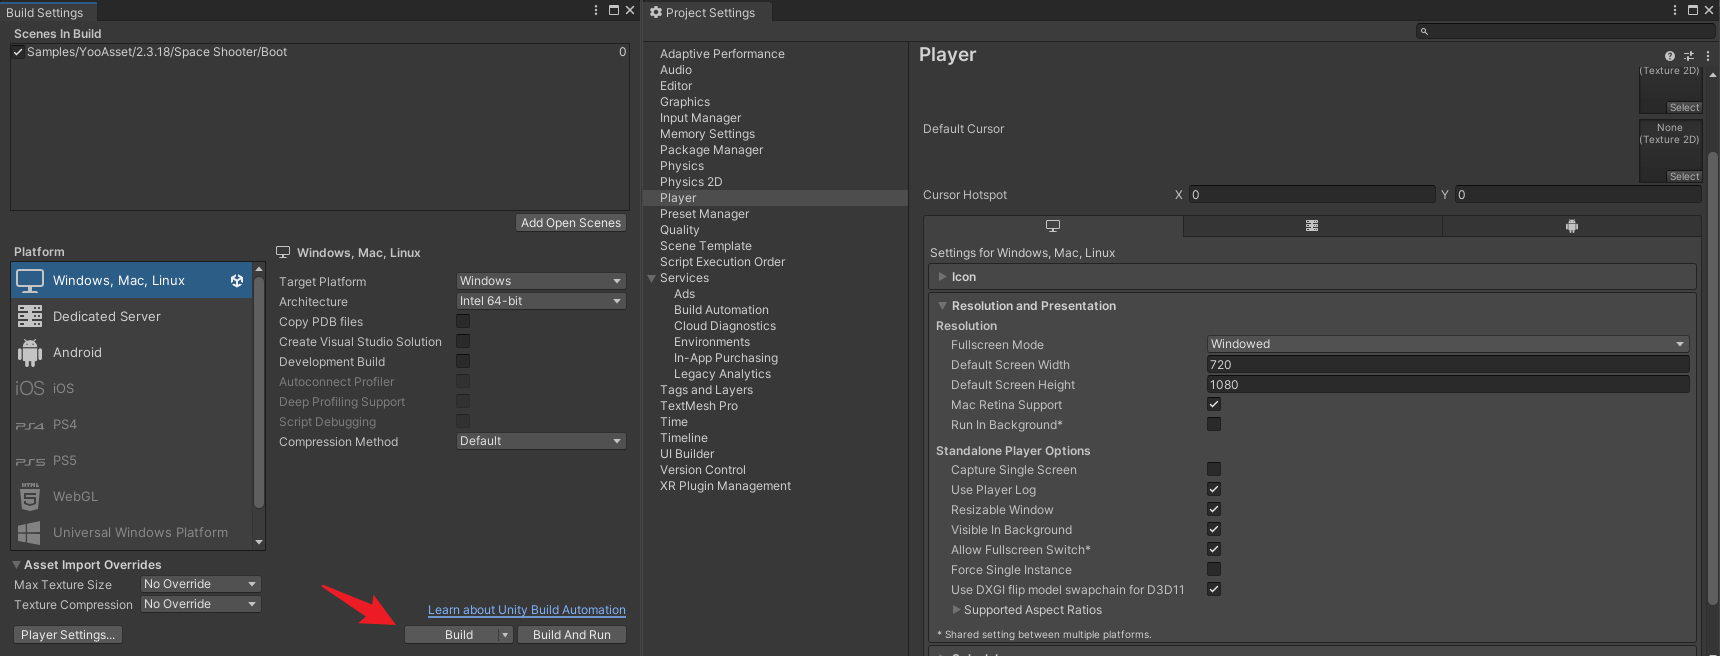
Task: Select the WebGL HTML5 platform icon
Action: coord(30,496)
